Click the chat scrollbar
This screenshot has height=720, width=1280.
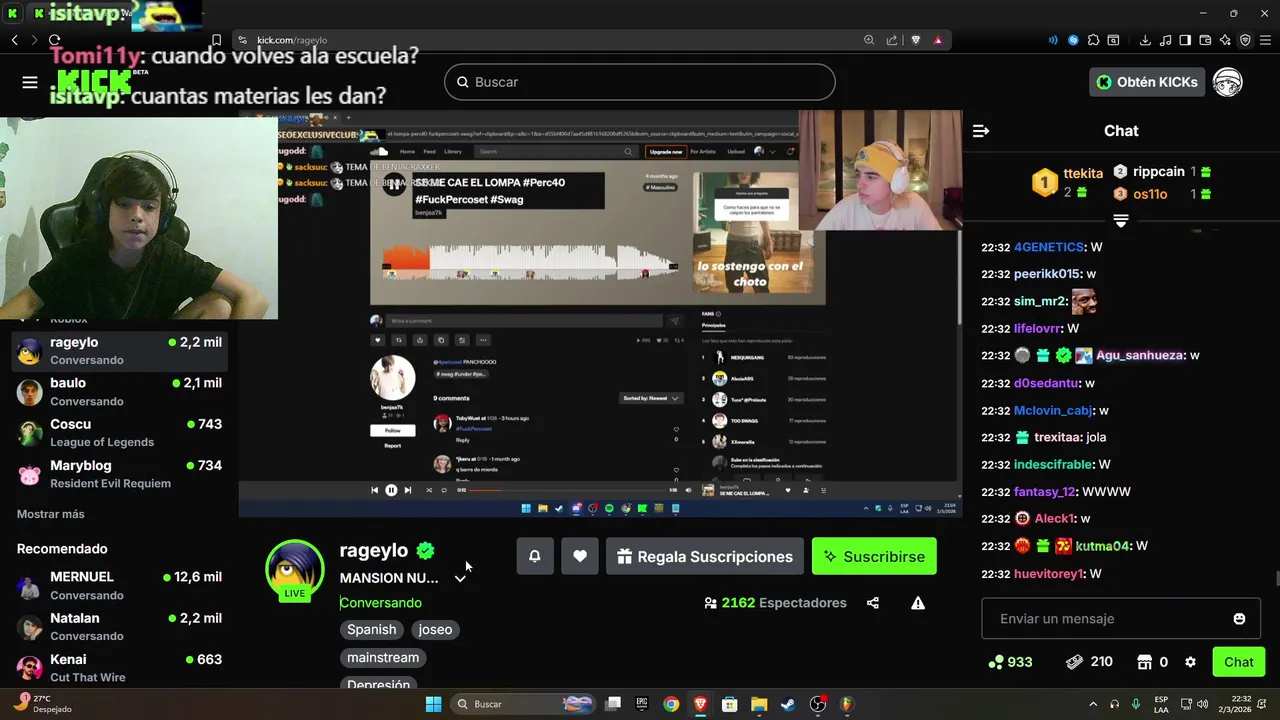(x=1276, y=579)
